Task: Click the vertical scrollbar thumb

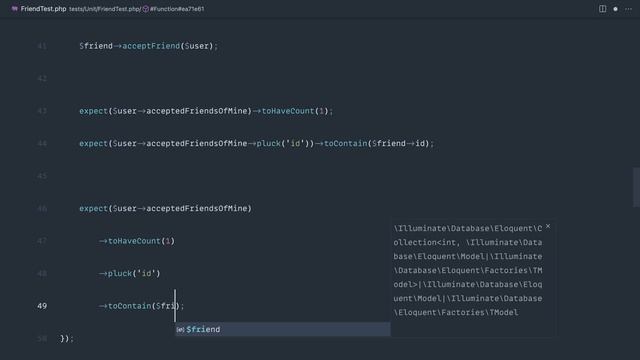Action: coord(636,187)
